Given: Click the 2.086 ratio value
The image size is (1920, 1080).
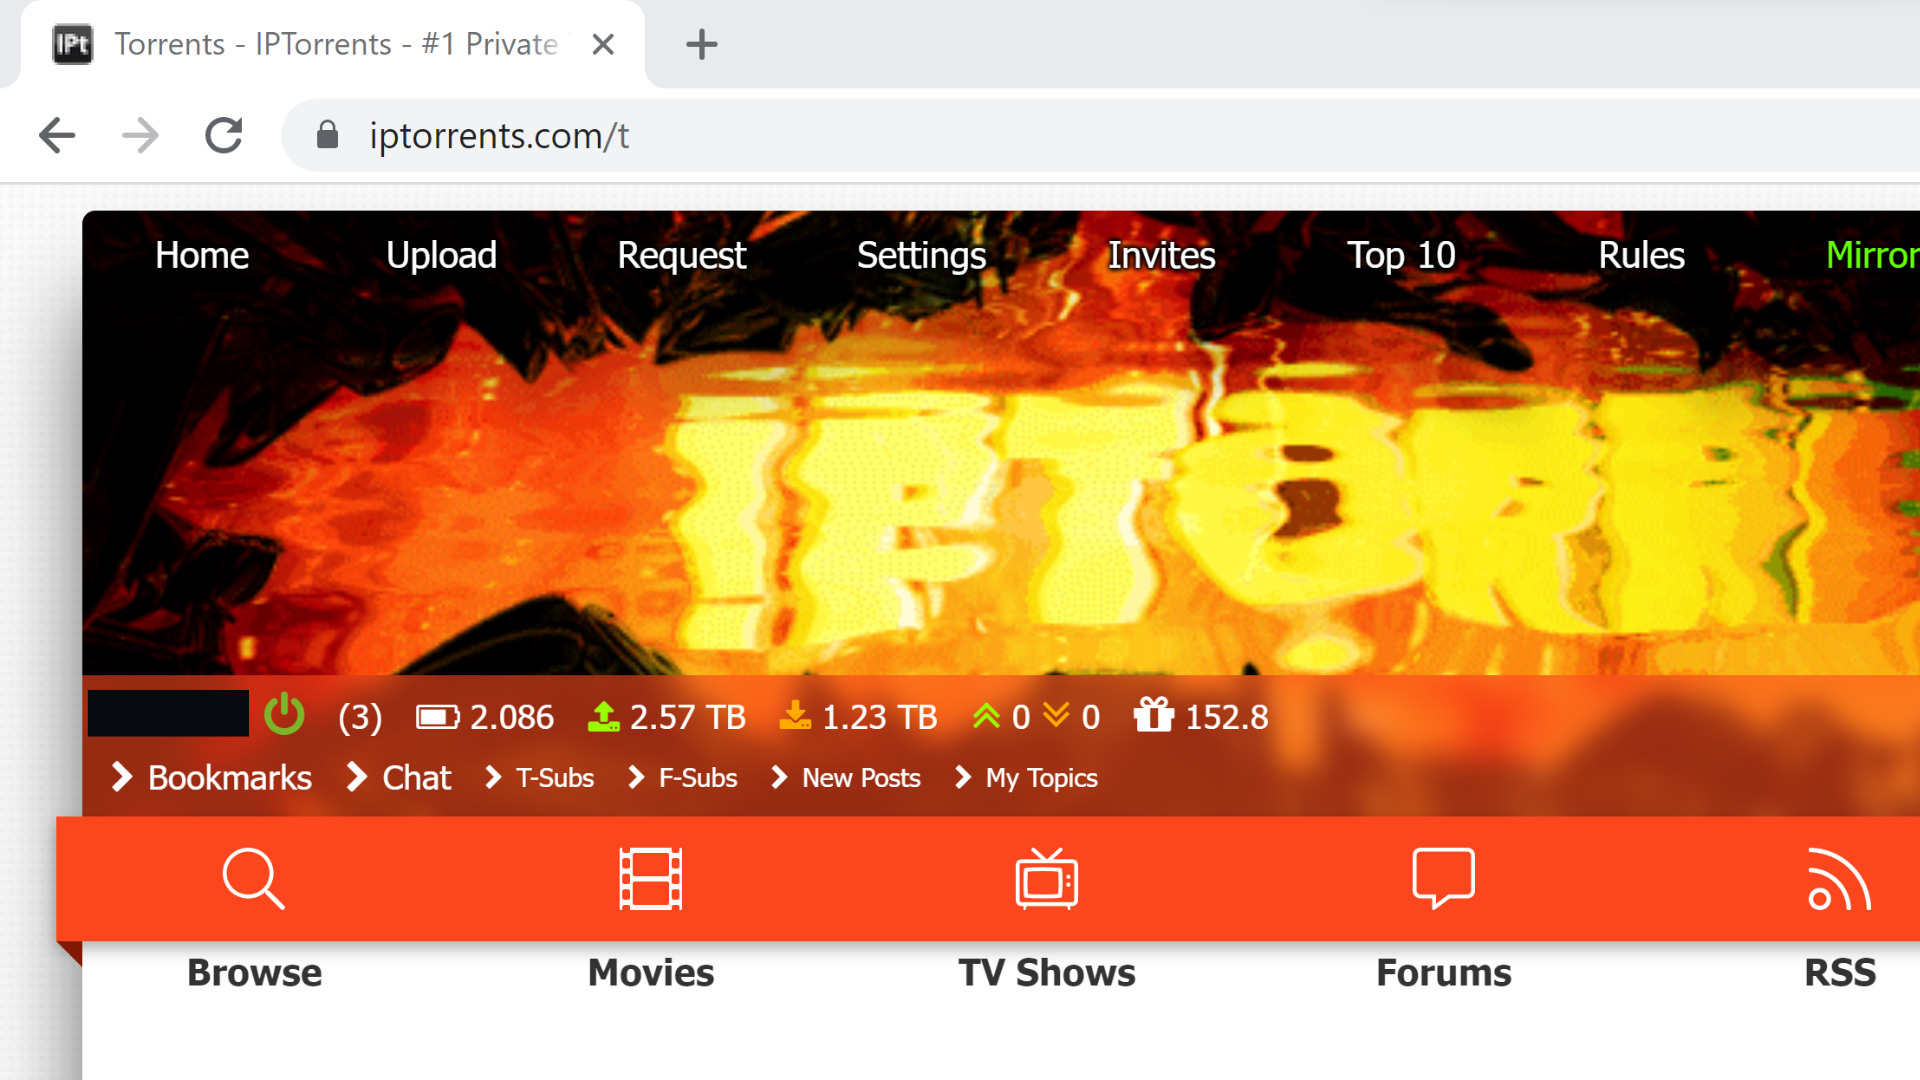Looking at the screenshot, I should point(512,717).
